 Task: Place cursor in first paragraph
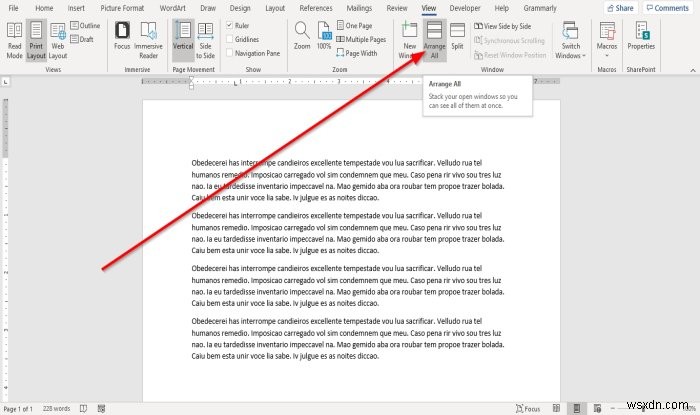348,180
